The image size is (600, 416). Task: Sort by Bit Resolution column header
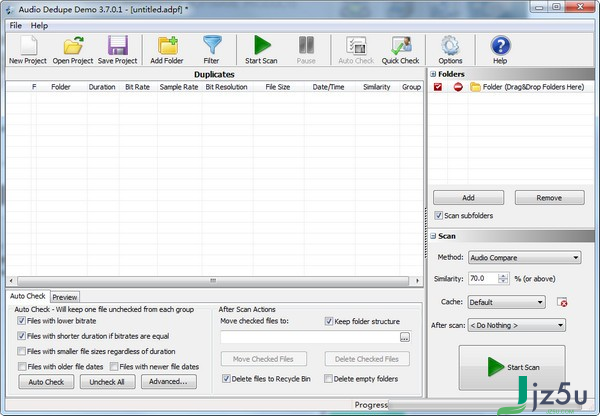pyautogui.click(x=227, y=87)
